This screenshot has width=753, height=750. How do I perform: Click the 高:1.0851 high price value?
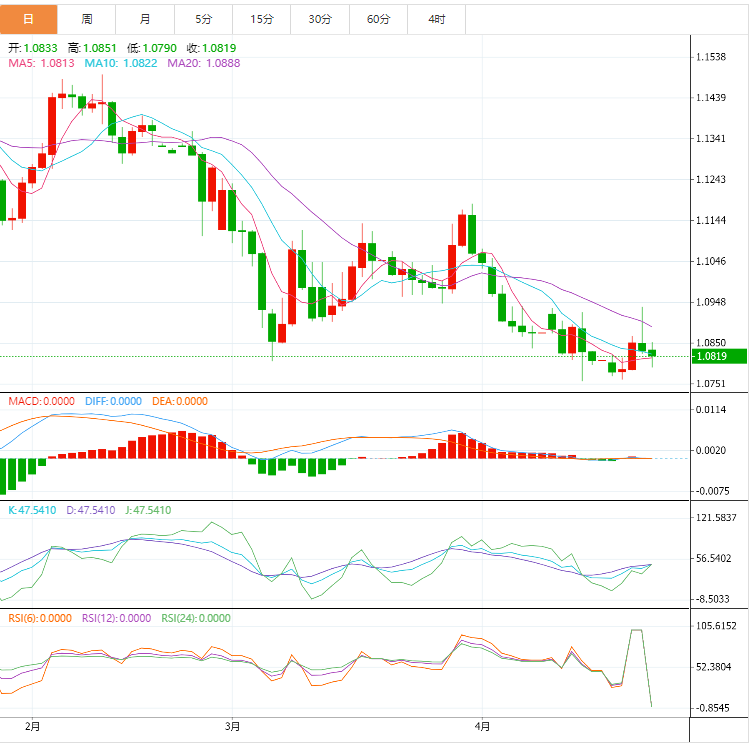tap(92, 48)
